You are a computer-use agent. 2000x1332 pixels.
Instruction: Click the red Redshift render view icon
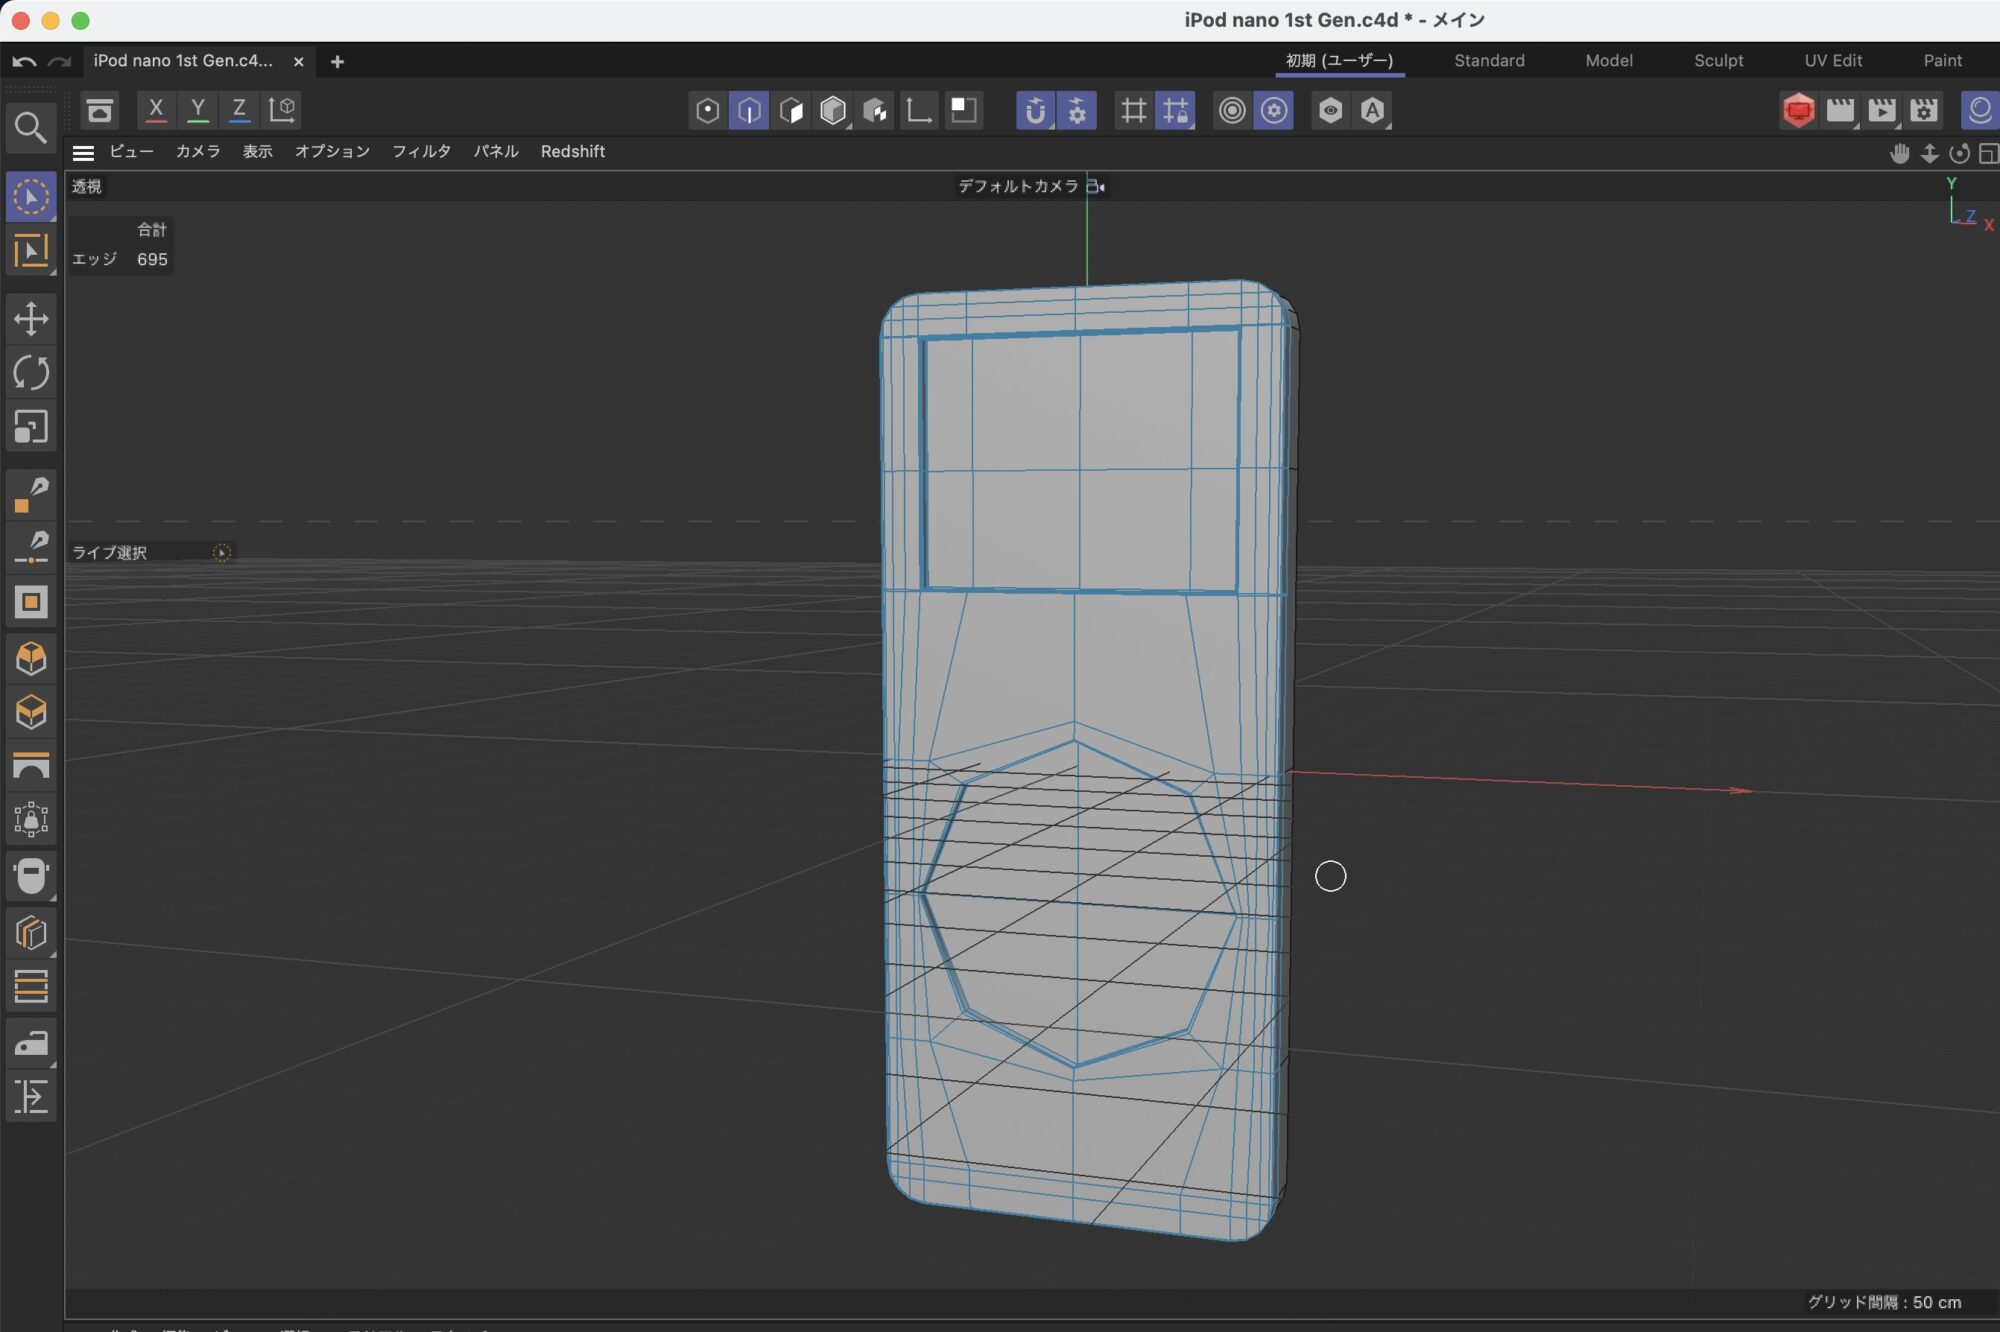pyautogui.click(x=1798, y=110)
